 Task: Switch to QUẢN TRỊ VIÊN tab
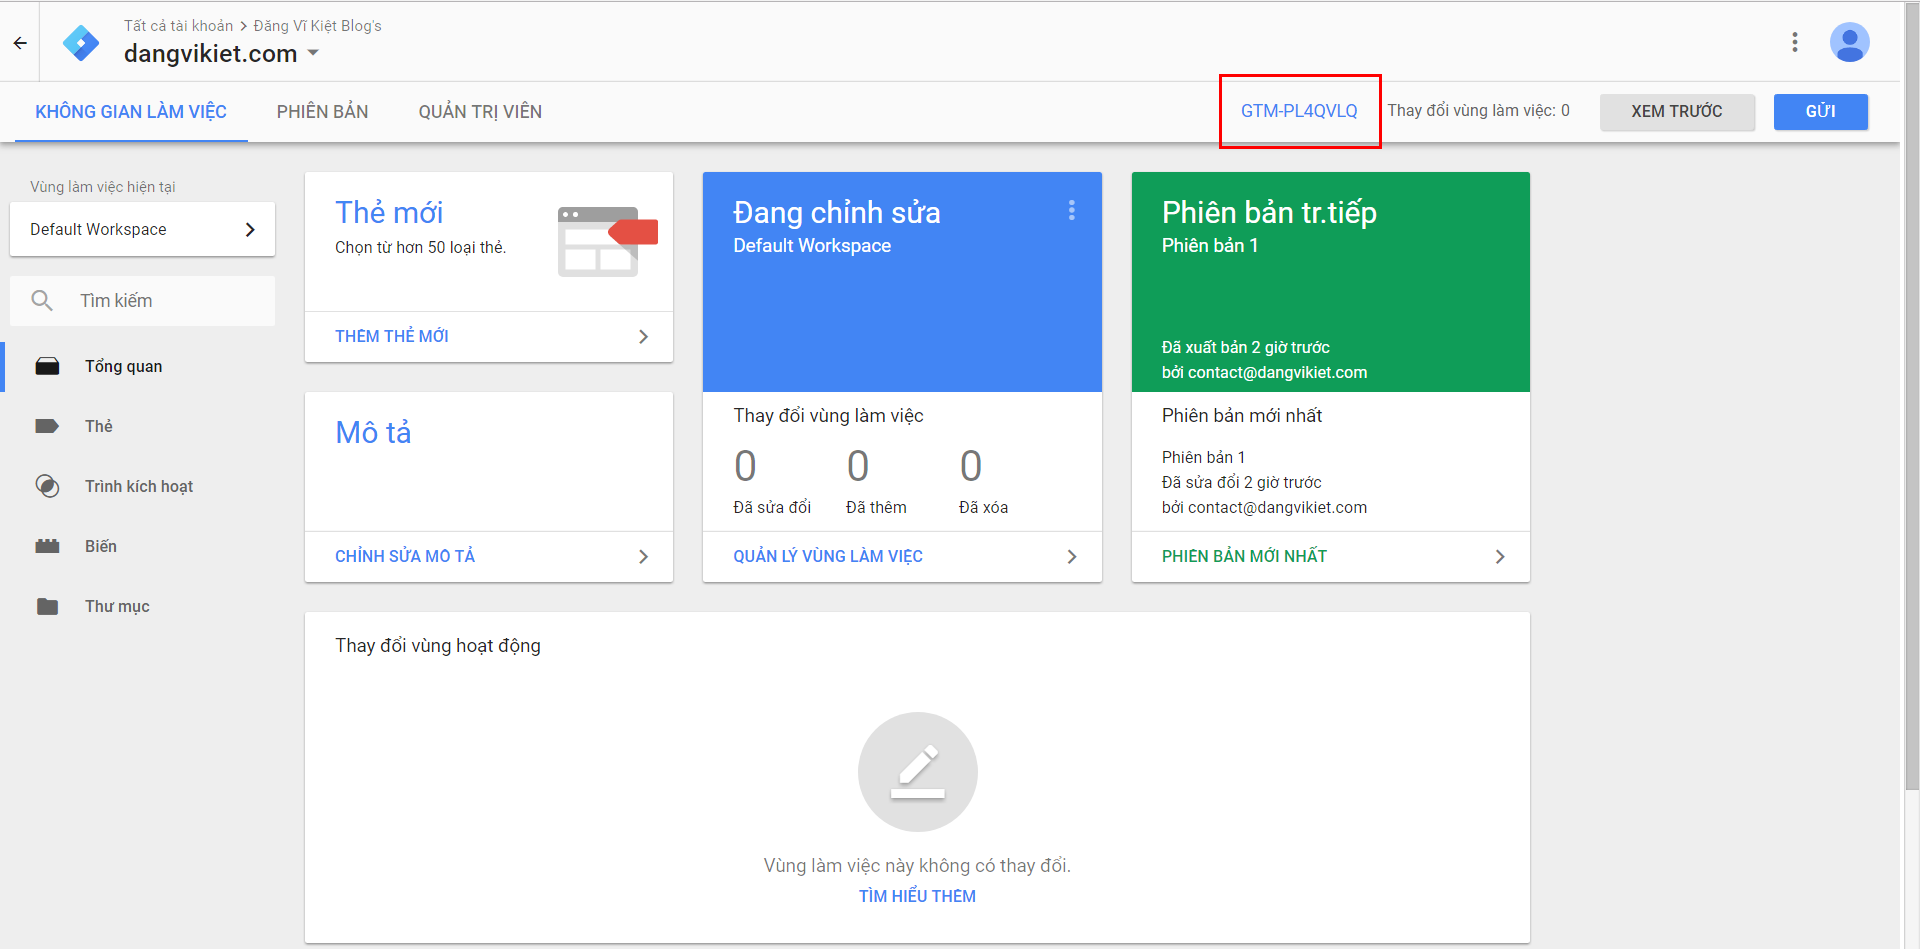point(480,112)
